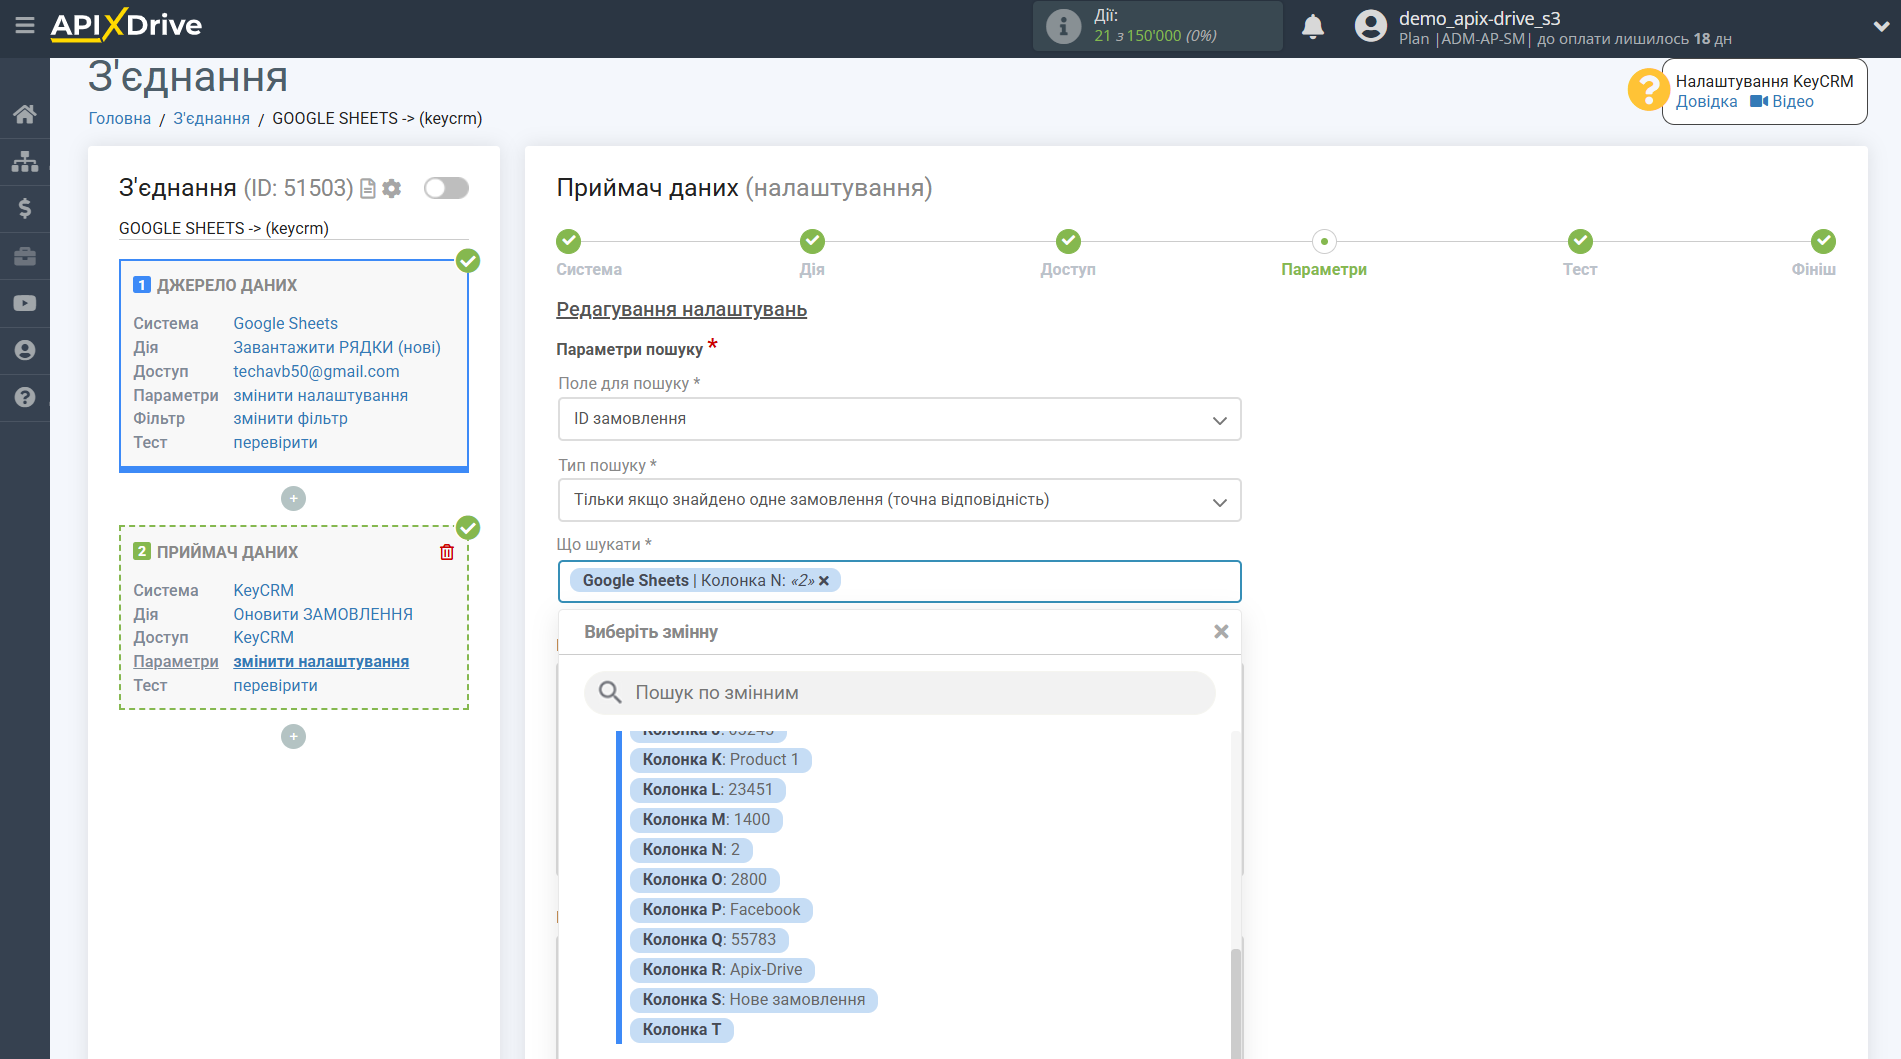Select variable Колонка Q: 55783
This screenshot has width=1901, height=1059.
click(709, 940)
